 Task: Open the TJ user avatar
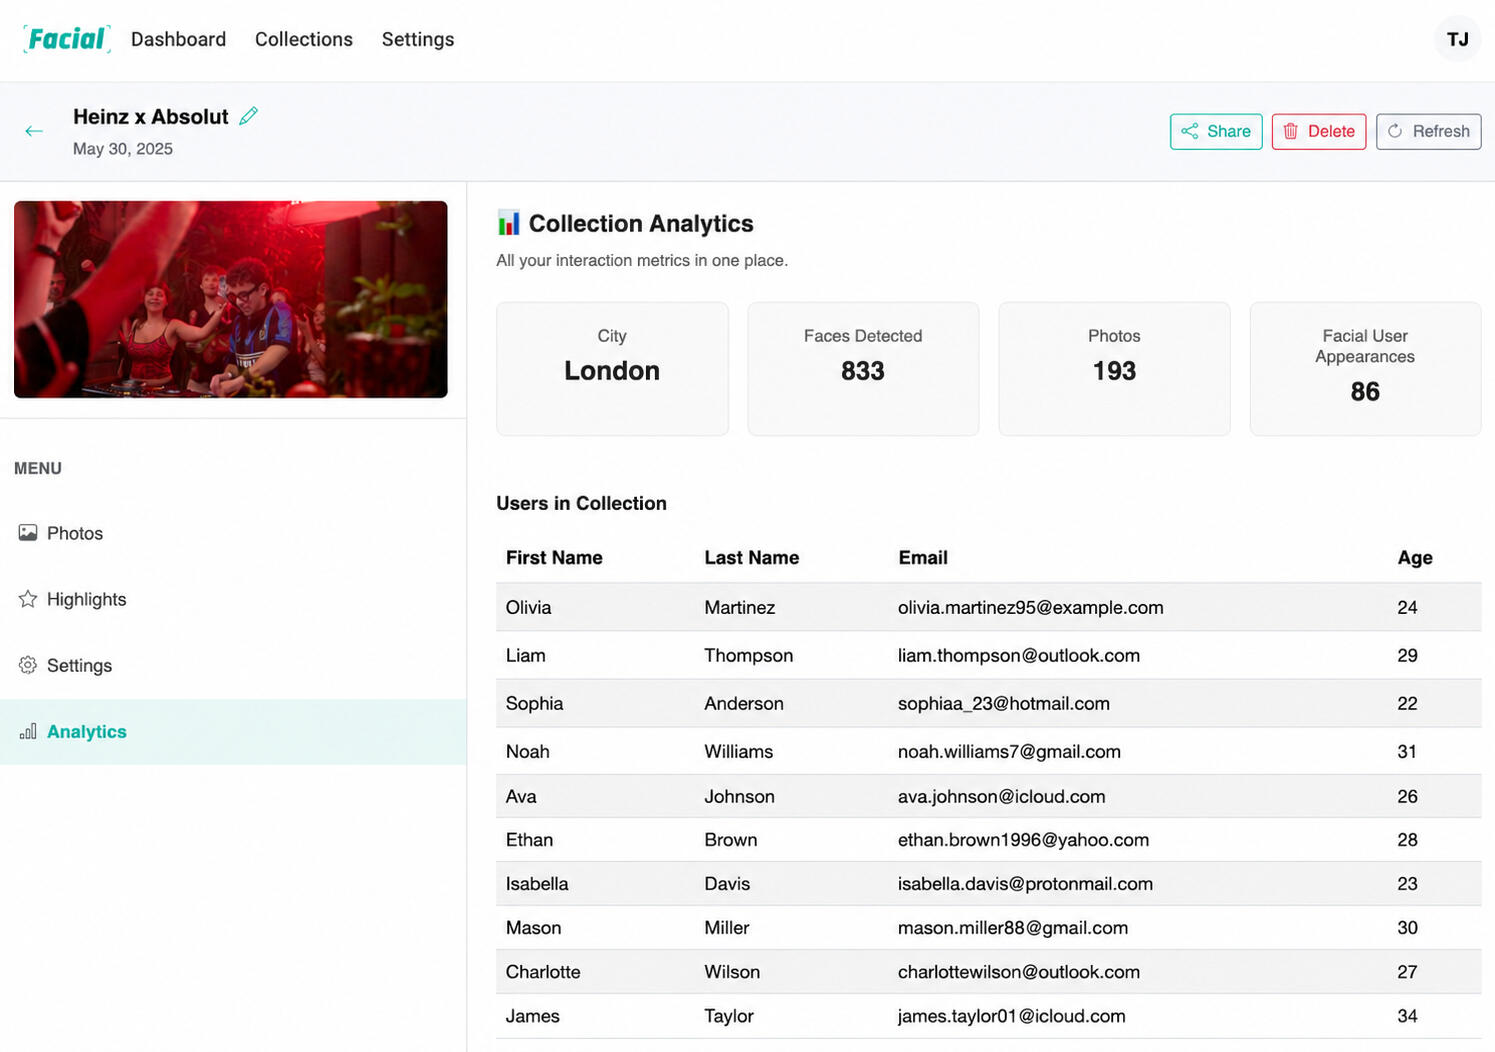[x=1457, y=39]
